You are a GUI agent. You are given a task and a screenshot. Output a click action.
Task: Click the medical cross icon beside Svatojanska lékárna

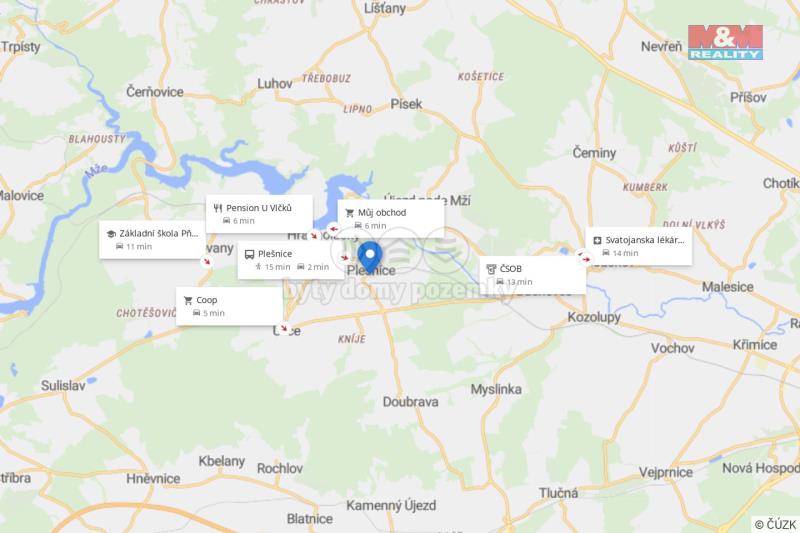tap(597, 240)
